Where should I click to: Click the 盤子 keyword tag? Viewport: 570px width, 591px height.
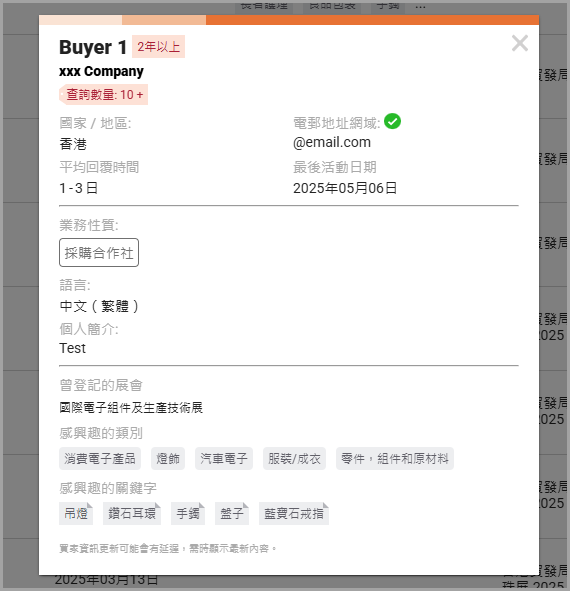click(232, 513)
